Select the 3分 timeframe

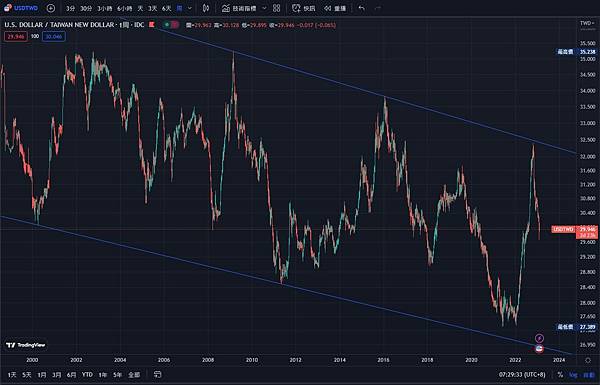tap(70, 8)
